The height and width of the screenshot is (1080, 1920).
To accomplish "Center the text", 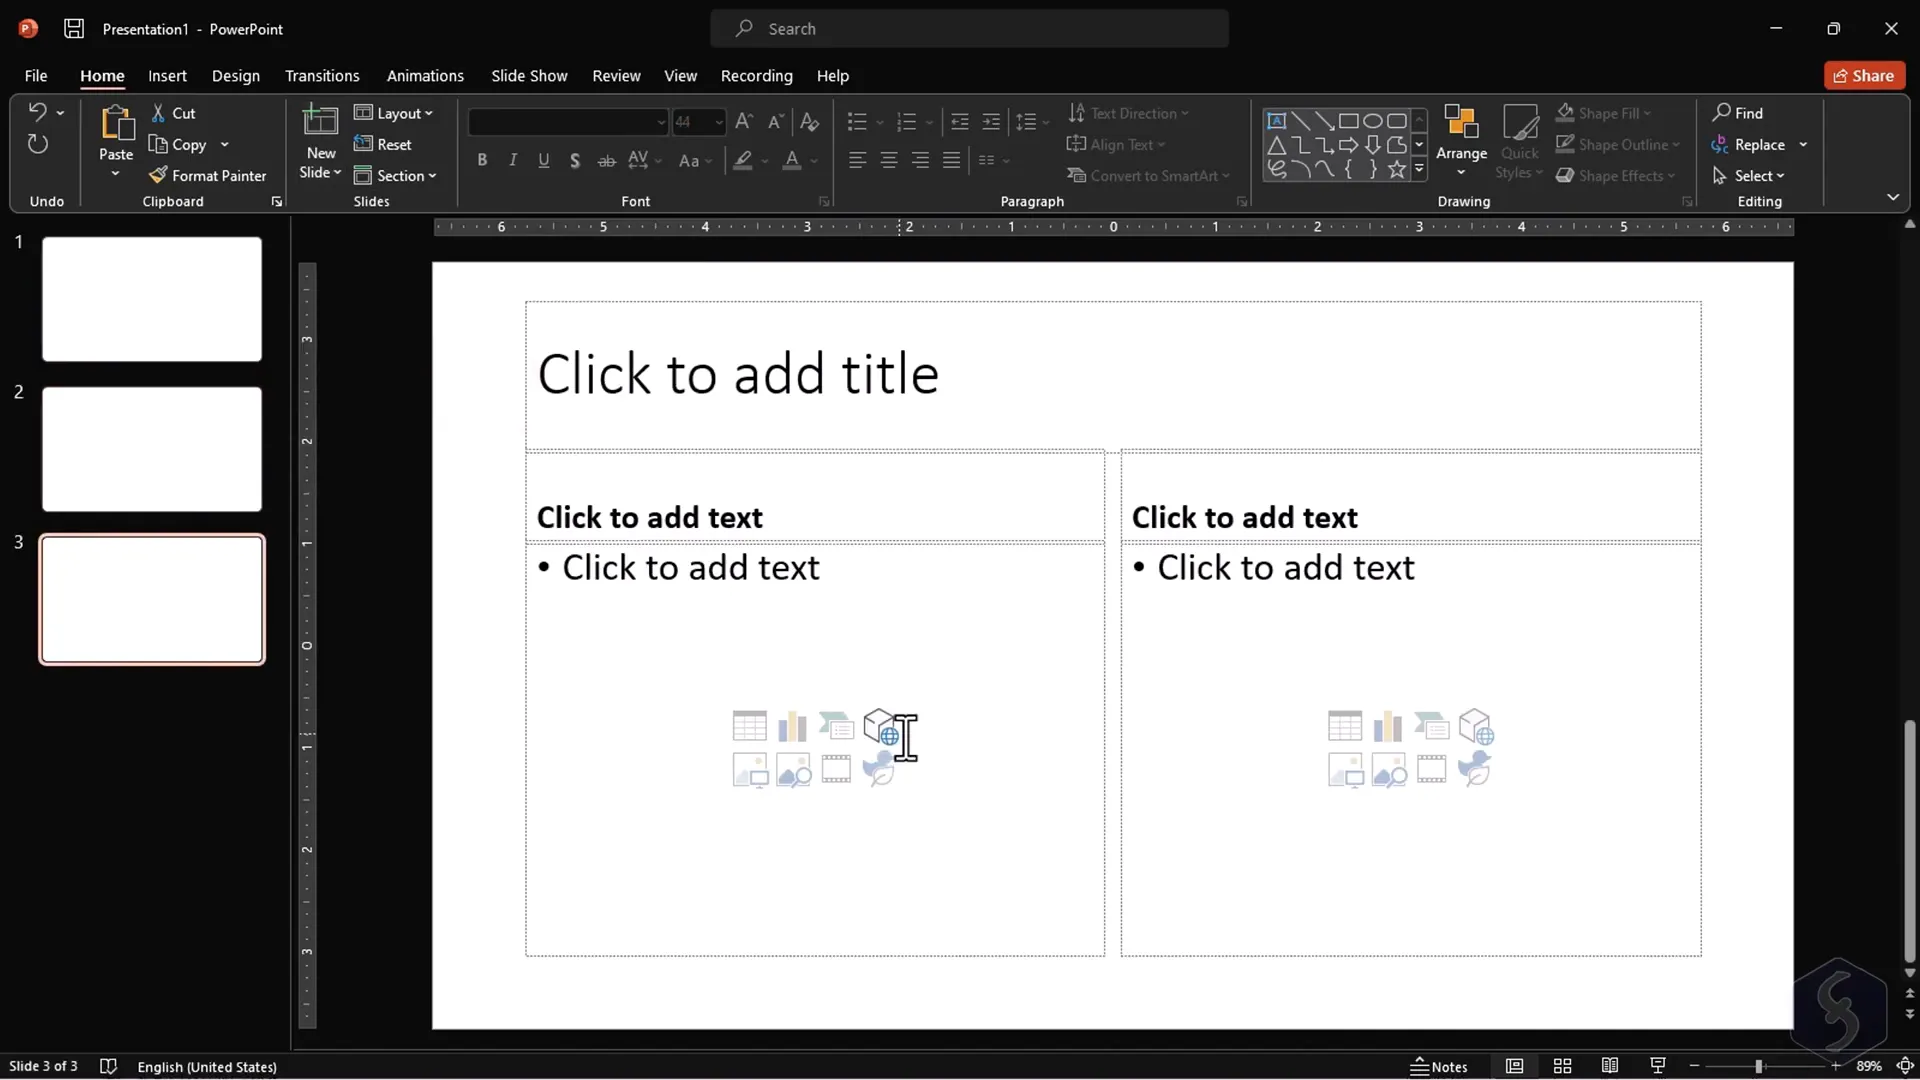I will click(888, 160).
